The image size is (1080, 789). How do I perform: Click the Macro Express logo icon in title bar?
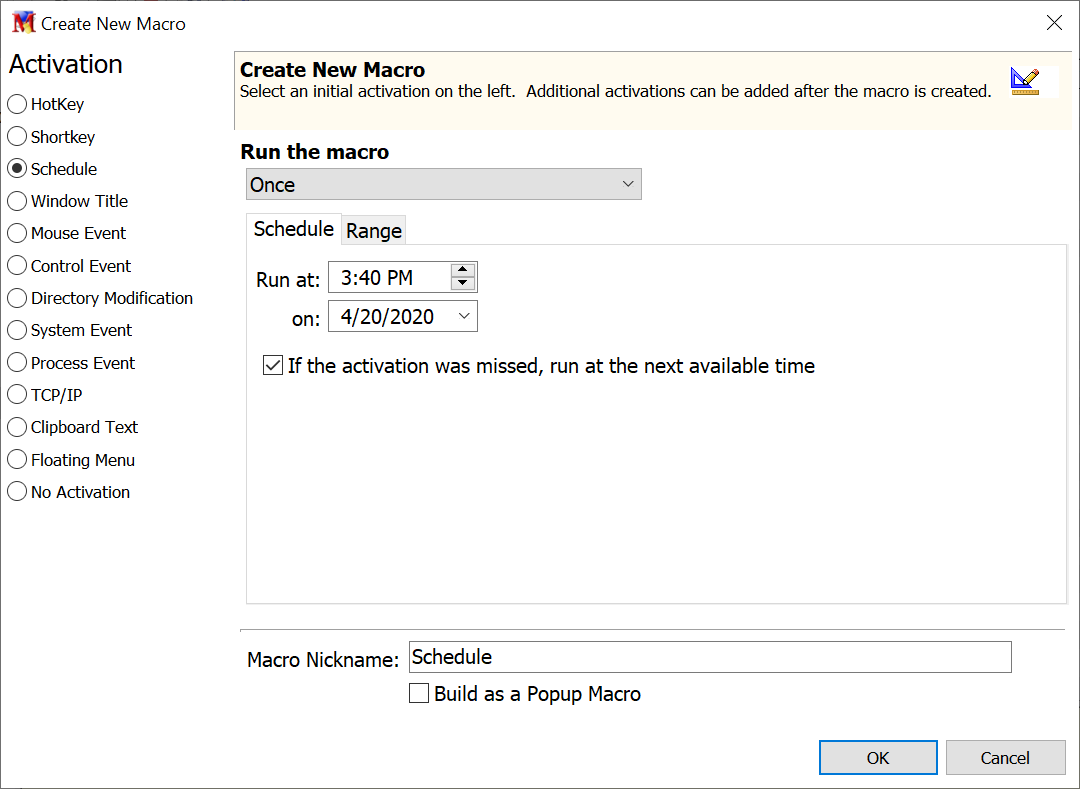pyautogui.click(x=23, y=23)
